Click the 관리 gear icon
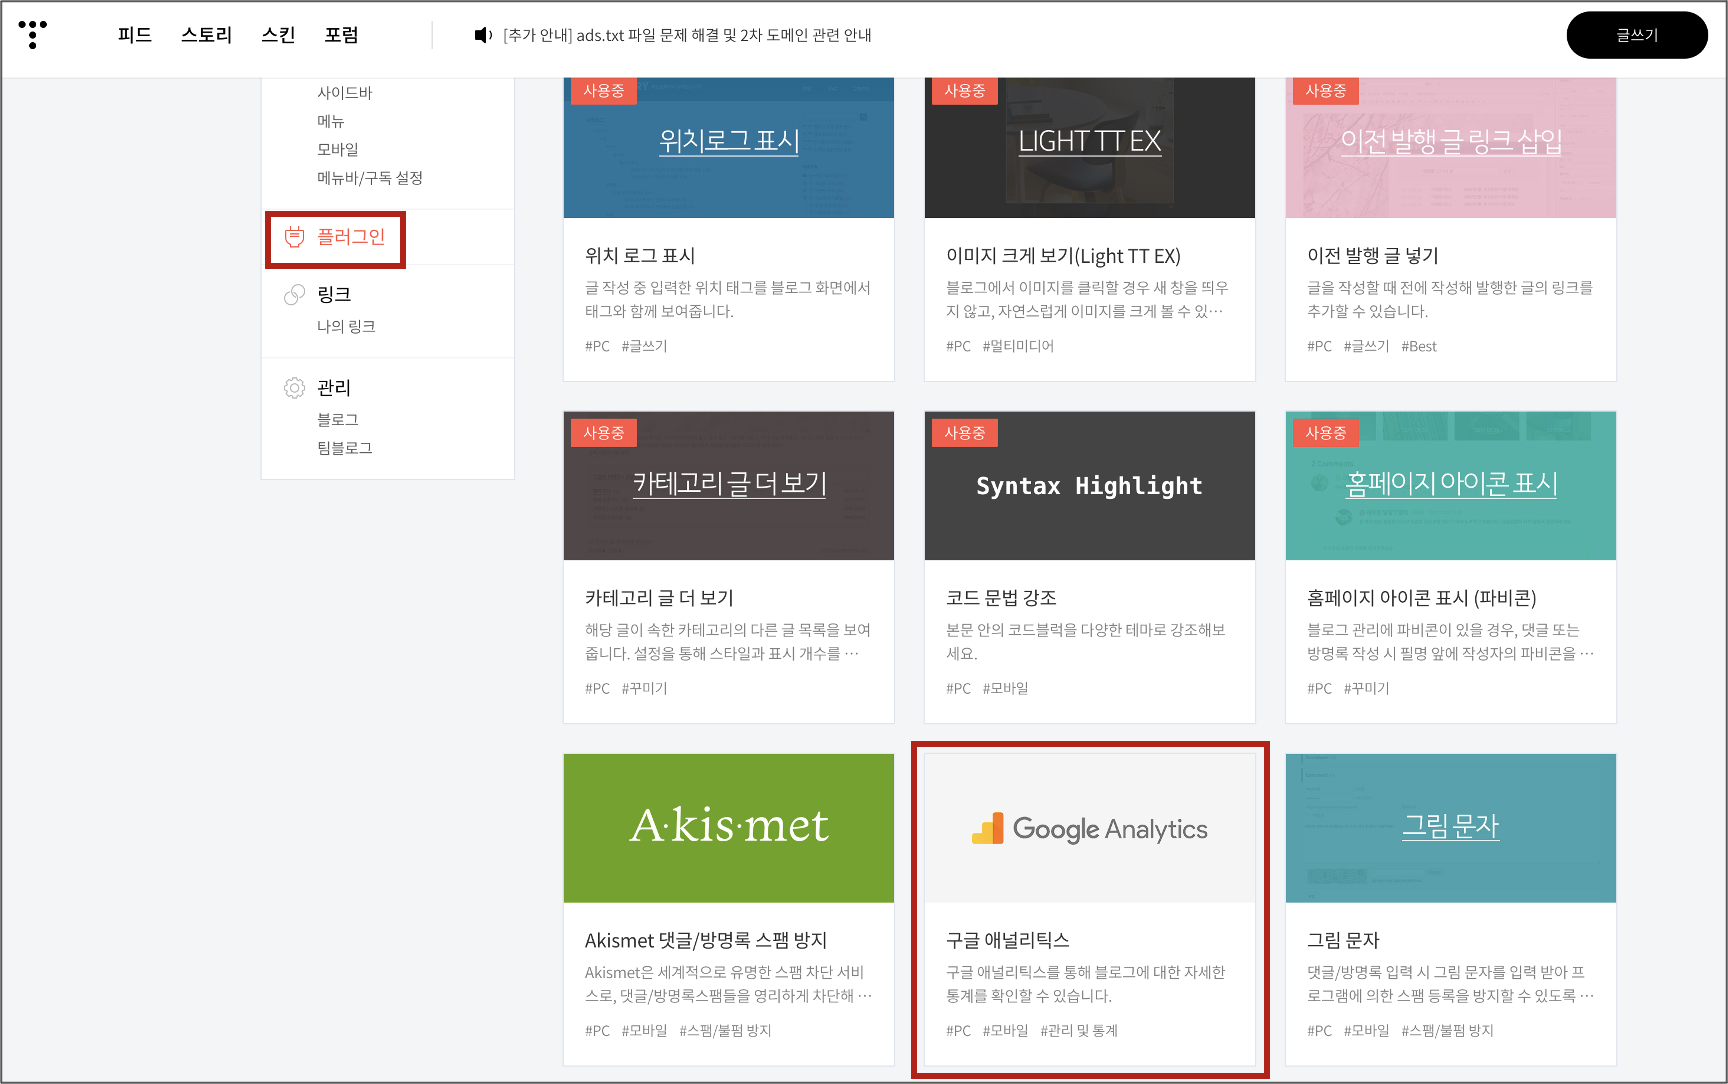 tap(294, 387)
